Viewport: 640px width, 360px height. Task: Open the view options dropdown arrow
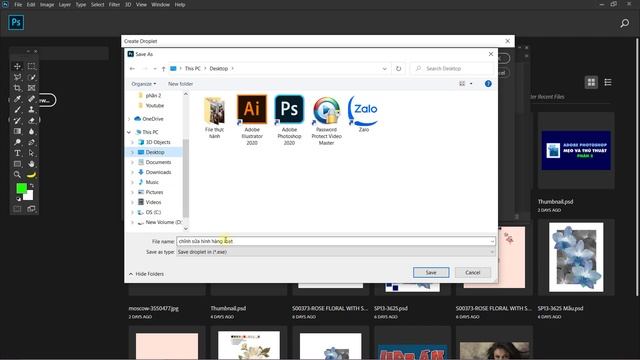coord(471,84)
